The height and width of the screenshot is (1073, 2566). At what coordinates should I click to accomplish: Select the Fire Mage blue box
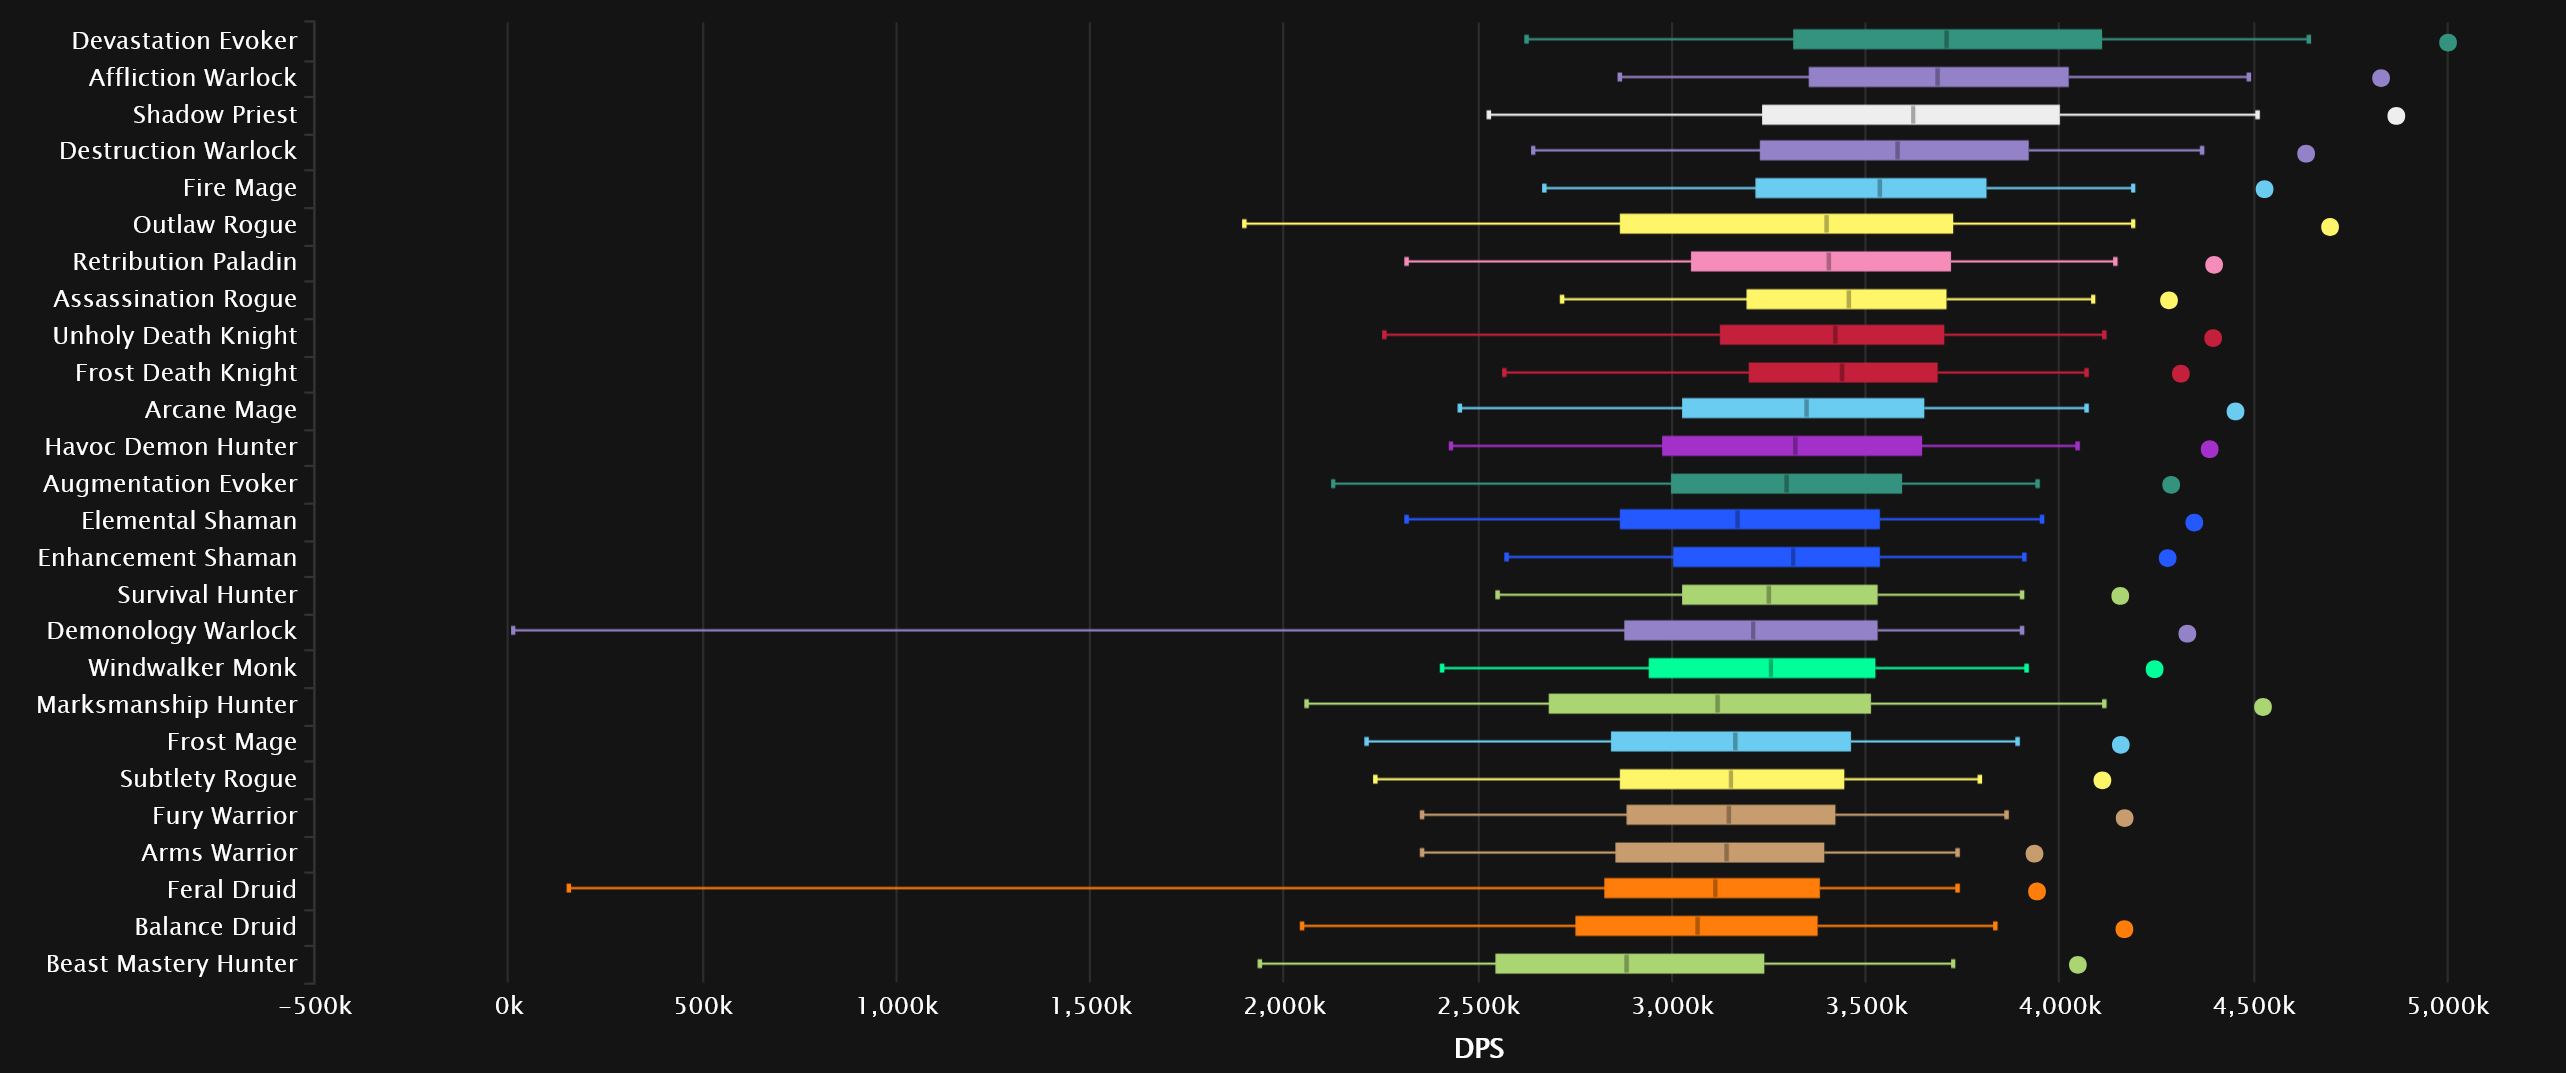coord(1870,188)
